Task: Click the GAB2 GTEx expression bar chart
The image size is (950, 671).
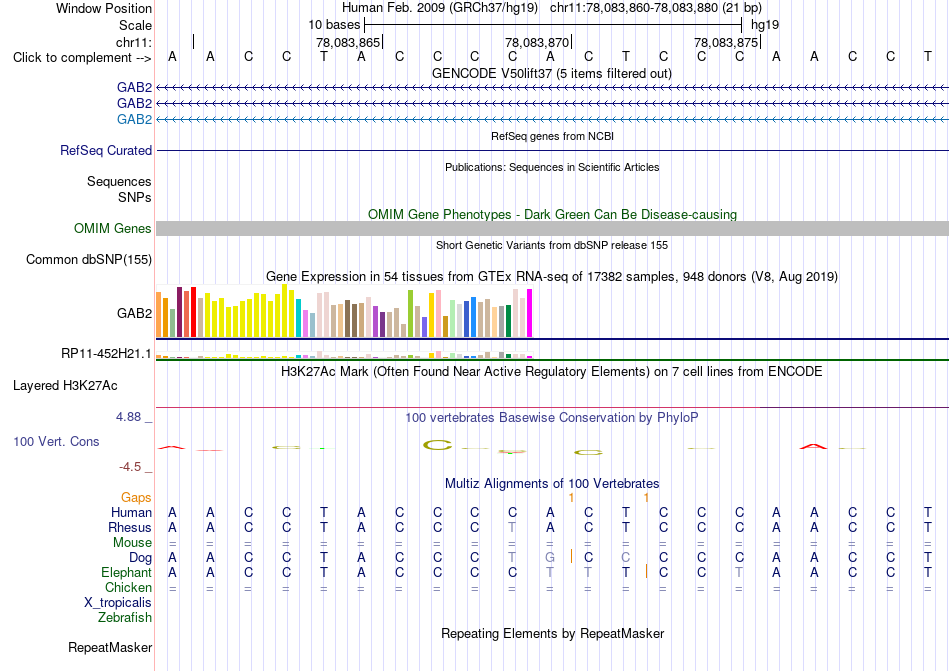Action: point(344,311)
